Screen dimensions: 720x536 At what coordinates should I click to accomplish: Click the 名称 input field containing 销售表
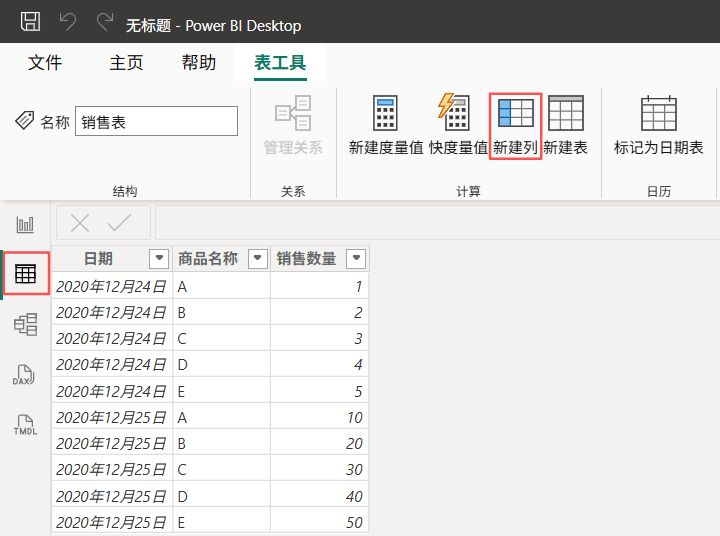click(157, 121)
